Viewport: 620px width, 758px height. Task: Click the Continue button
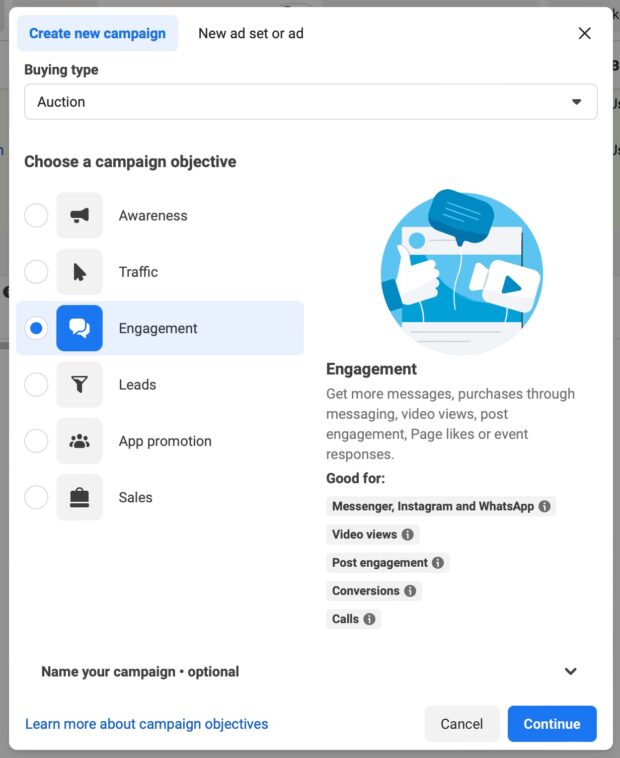pyautogui.click(x=552, y=724)
